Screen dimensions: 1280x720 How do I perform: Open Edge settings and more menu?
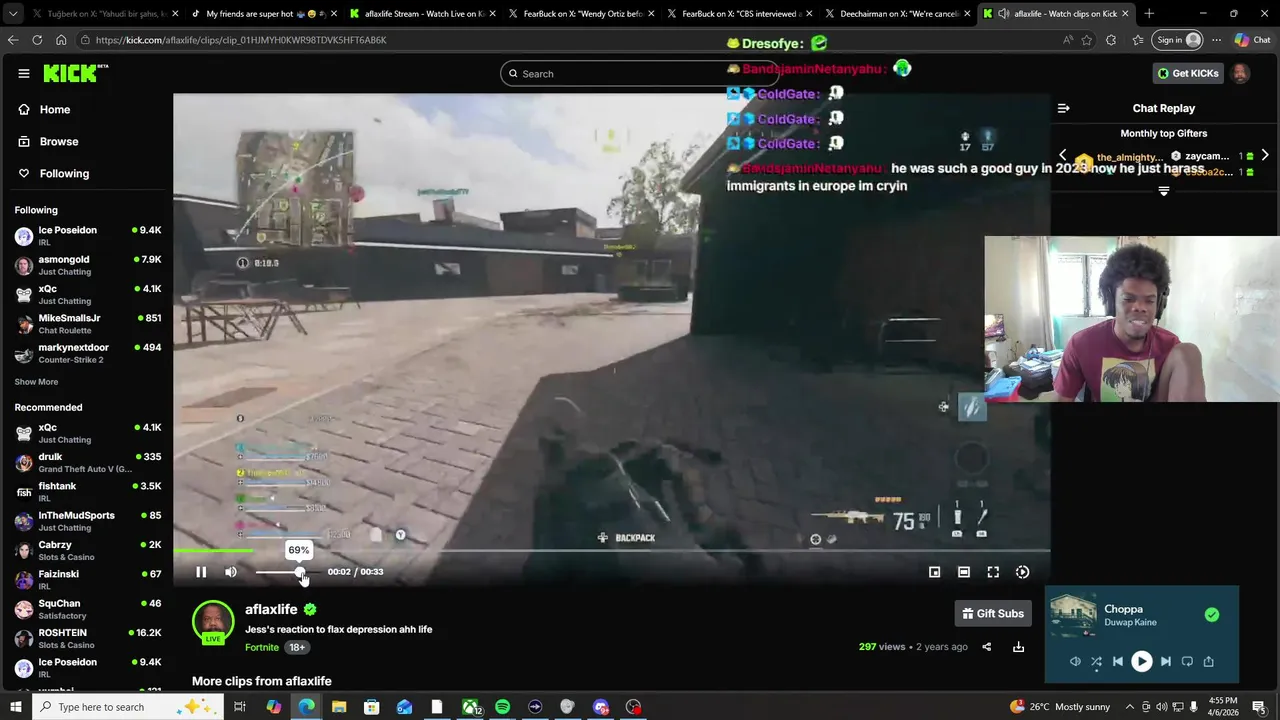(1217, 40)
